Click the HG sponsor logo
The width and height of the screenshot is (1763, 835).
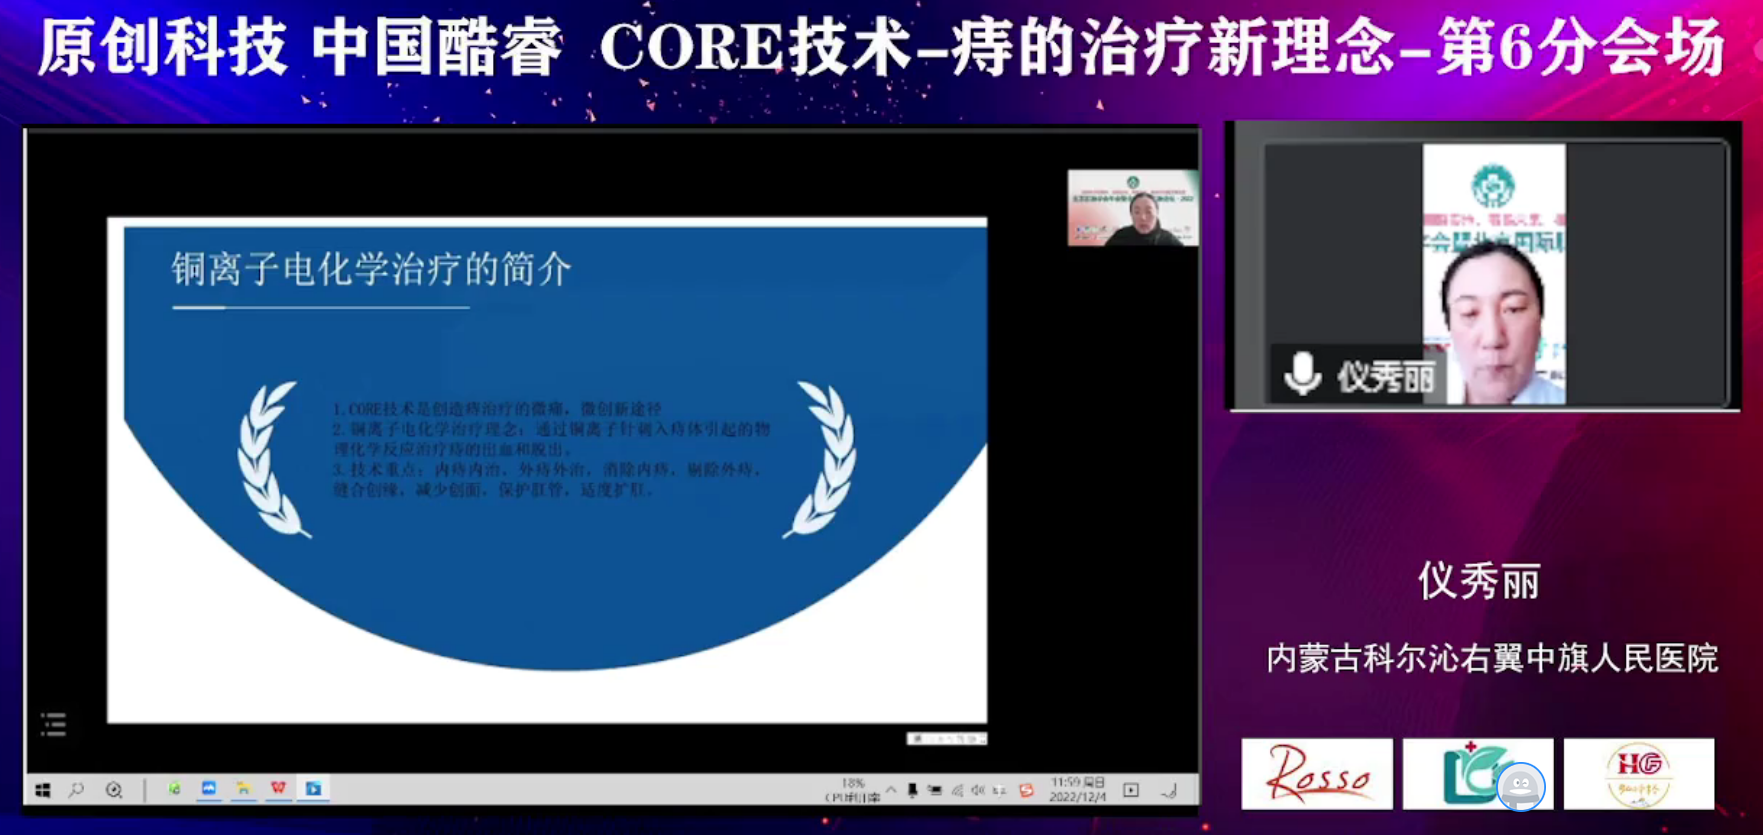pos(1638,774)
